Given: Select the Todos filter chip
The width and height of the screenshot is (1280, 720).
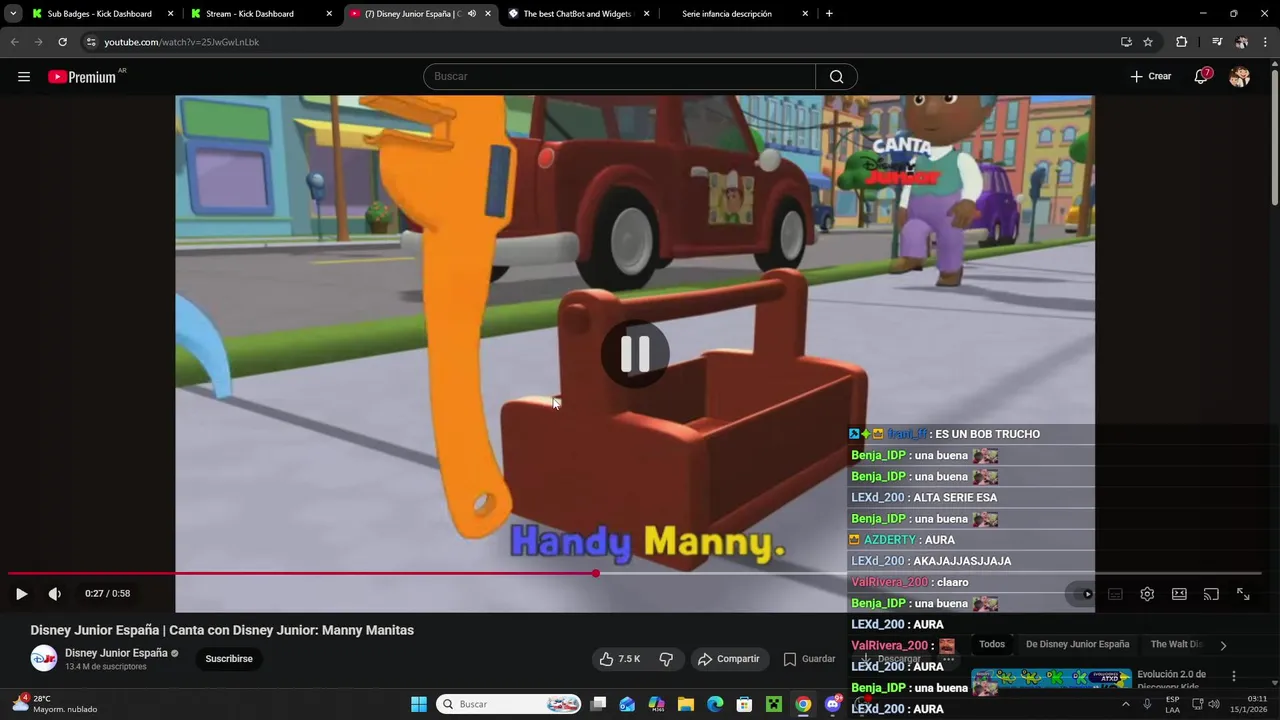Looking at the screenshot, I should [992, 645].
